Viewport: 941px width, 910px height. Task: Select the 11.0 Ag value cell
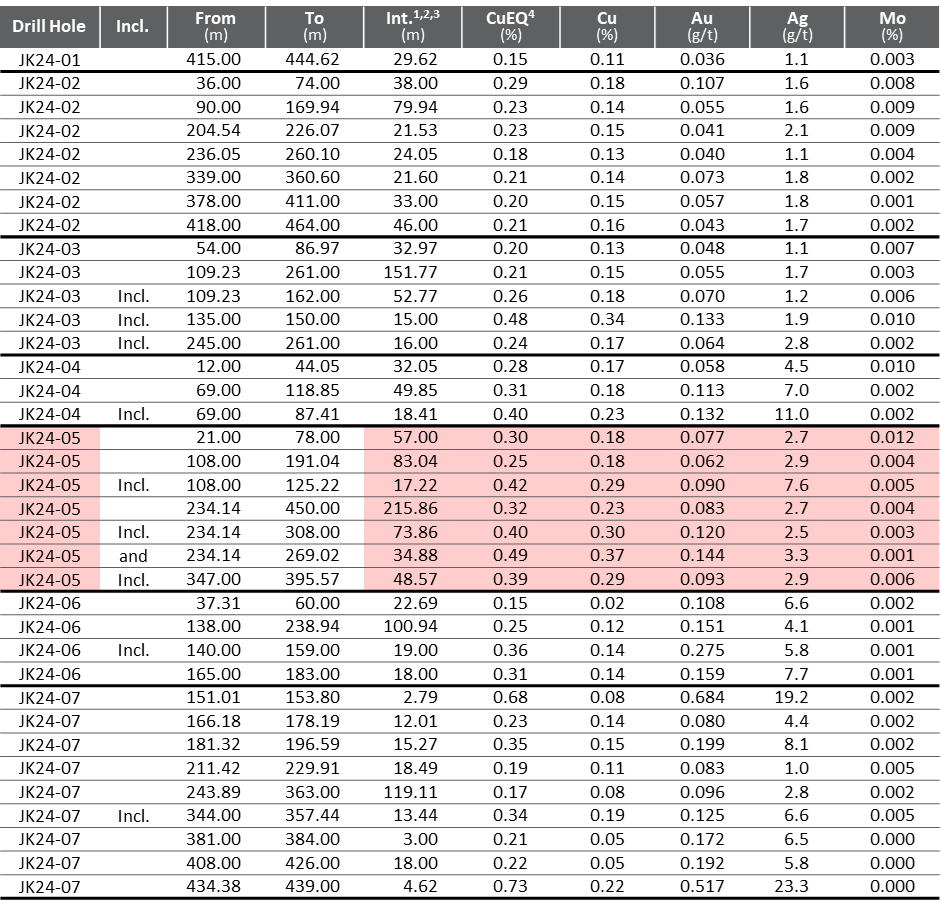797,414
